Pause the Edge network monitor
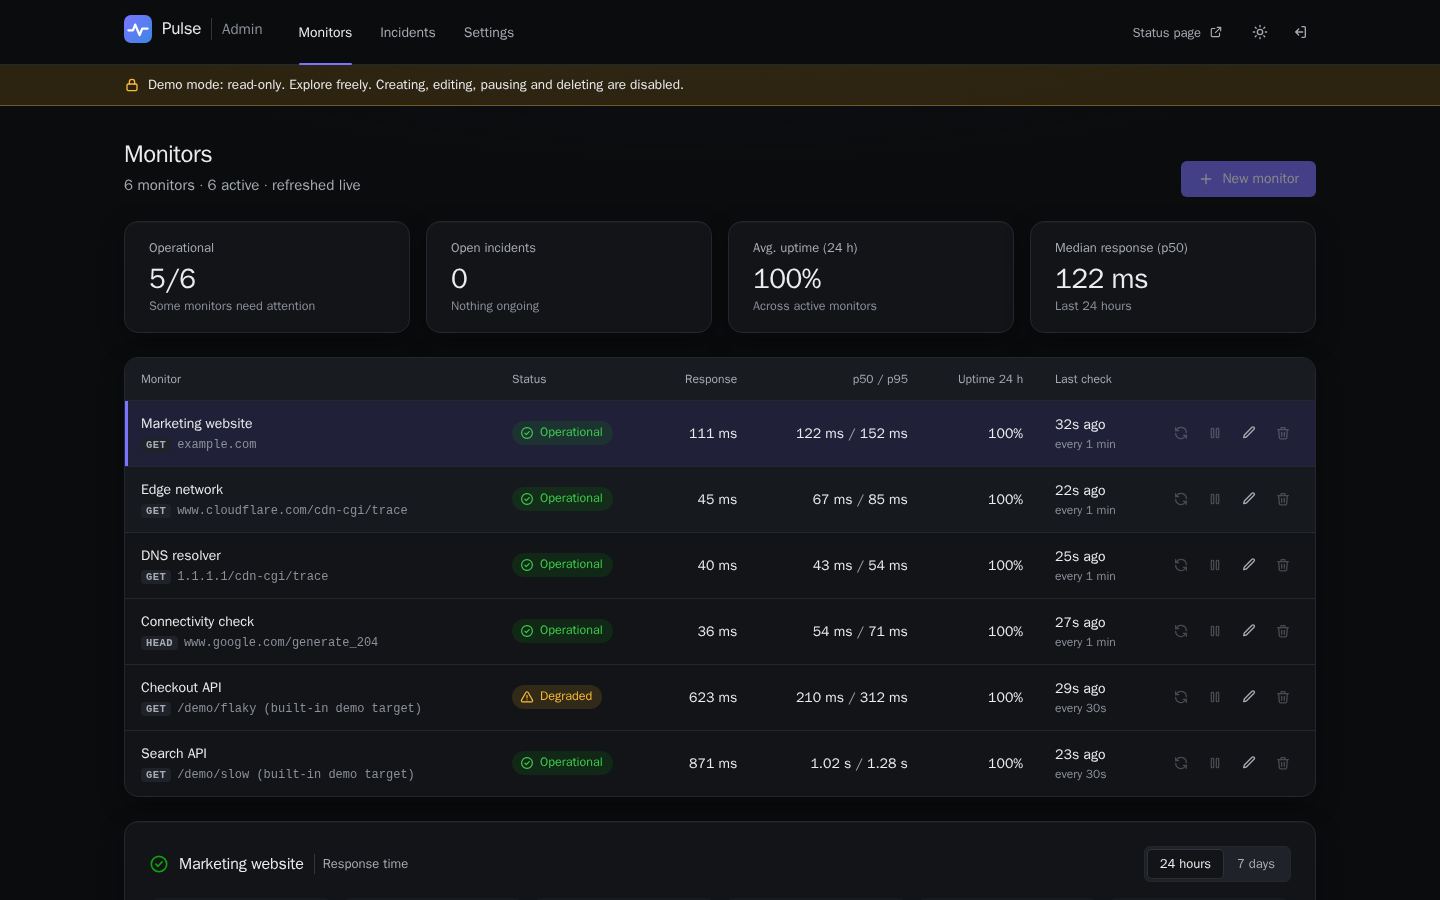Viewport: 1440px width, 900px height. [x=1215, y=499]
